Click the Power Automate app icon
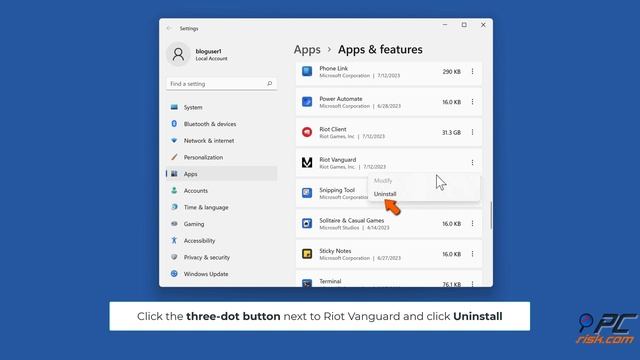 click(x=307, y=102)
